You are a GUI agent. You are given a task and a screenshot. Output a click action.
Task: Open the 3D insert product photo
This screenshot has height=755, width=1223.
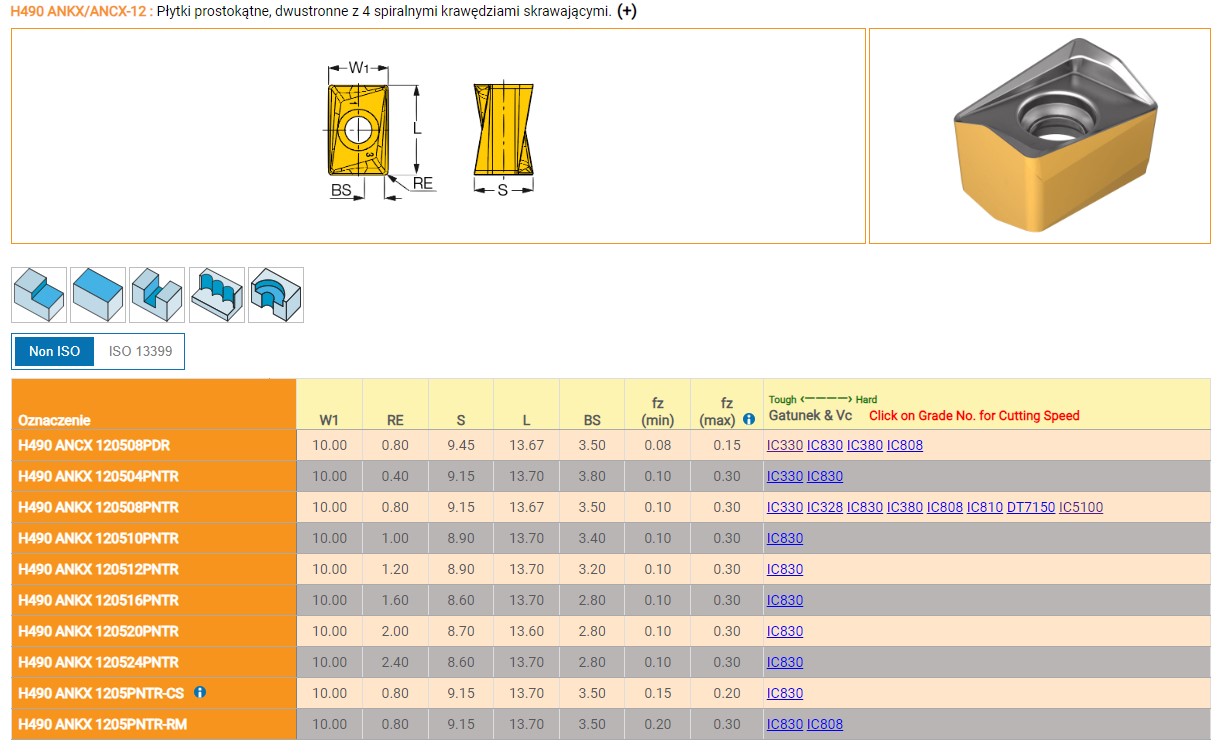pyautogui.click(x=1039, y=136)
